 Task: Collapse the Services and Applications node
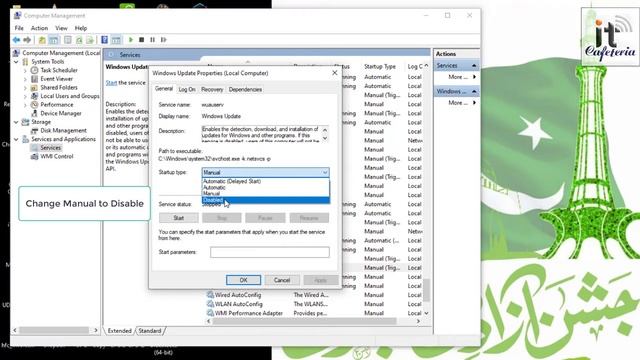(x=16, y=139)
